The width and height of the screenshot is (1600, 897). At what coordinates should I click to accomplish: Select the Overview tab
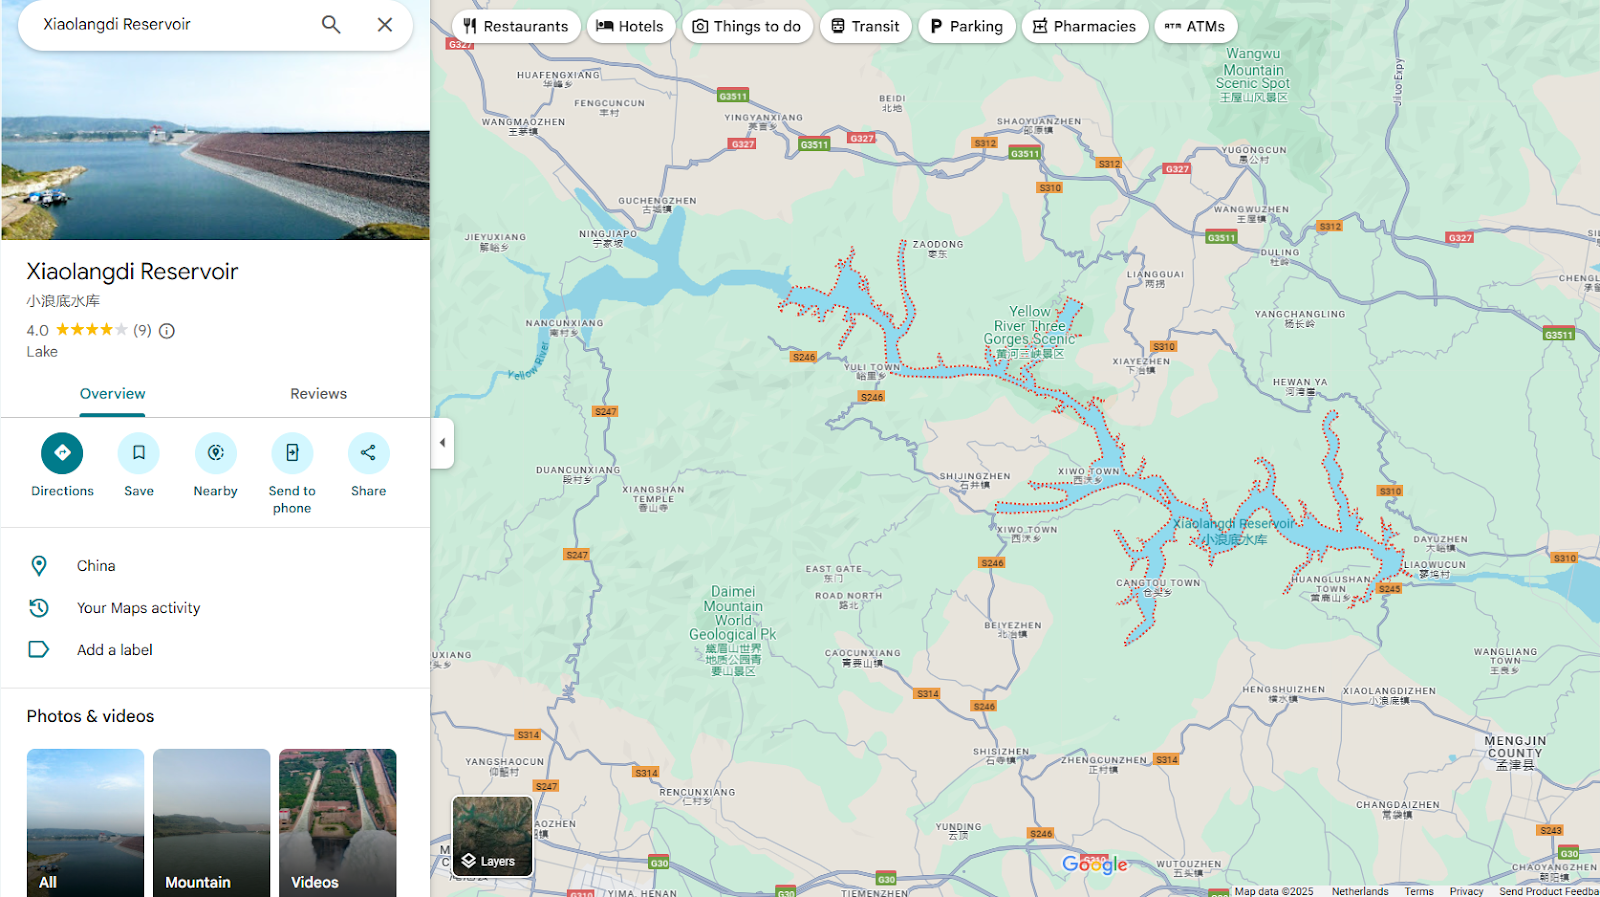coord(112,394)
